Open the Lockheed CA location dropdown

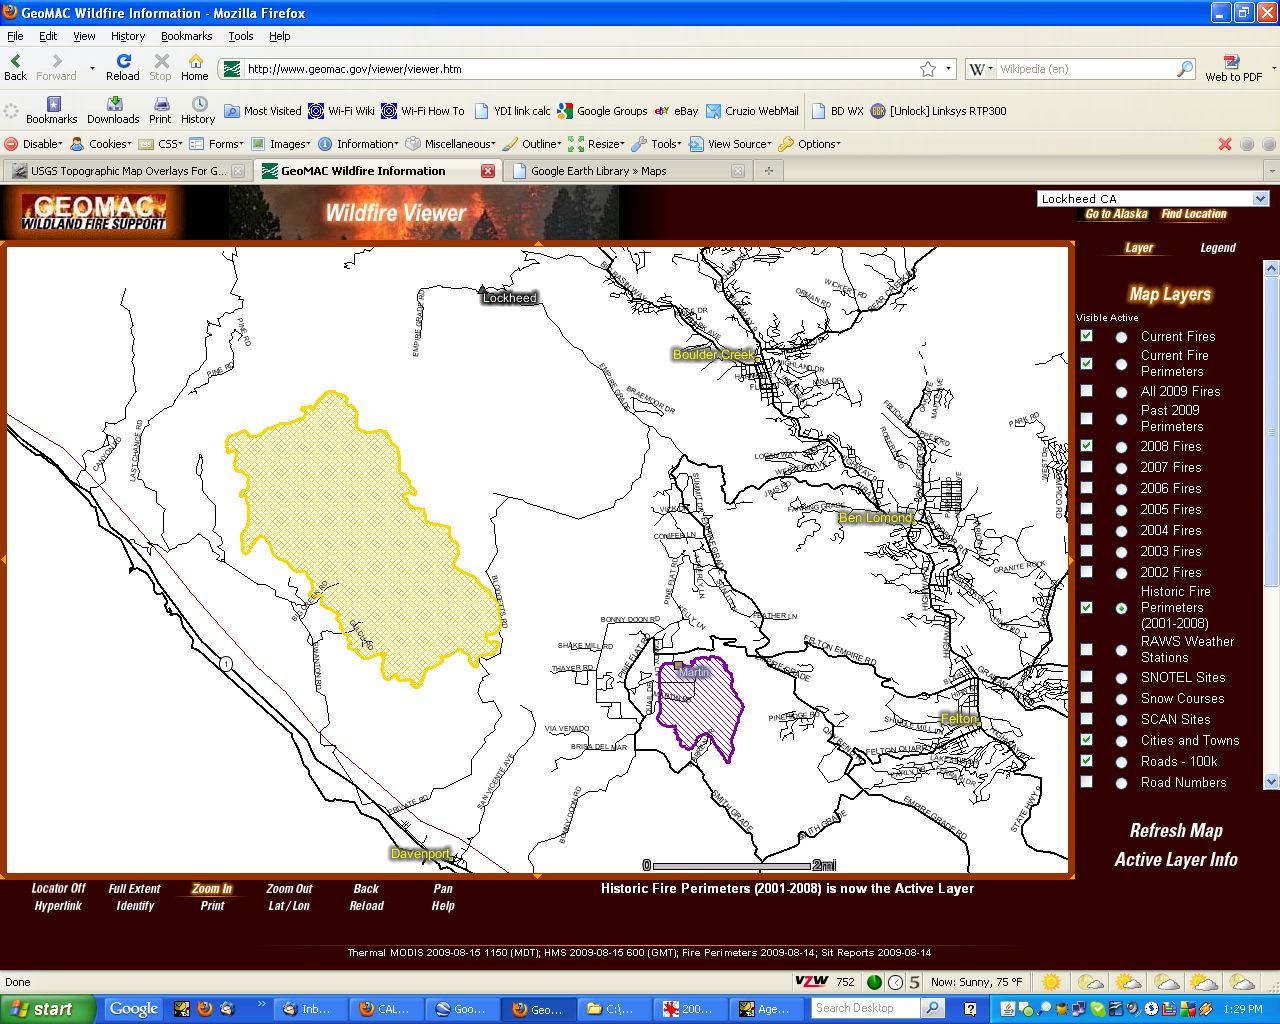1260,199
